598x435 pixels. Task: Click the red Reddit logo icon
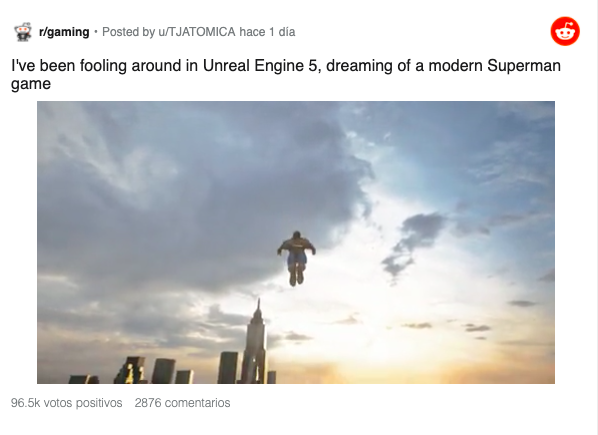coord(565,31)
